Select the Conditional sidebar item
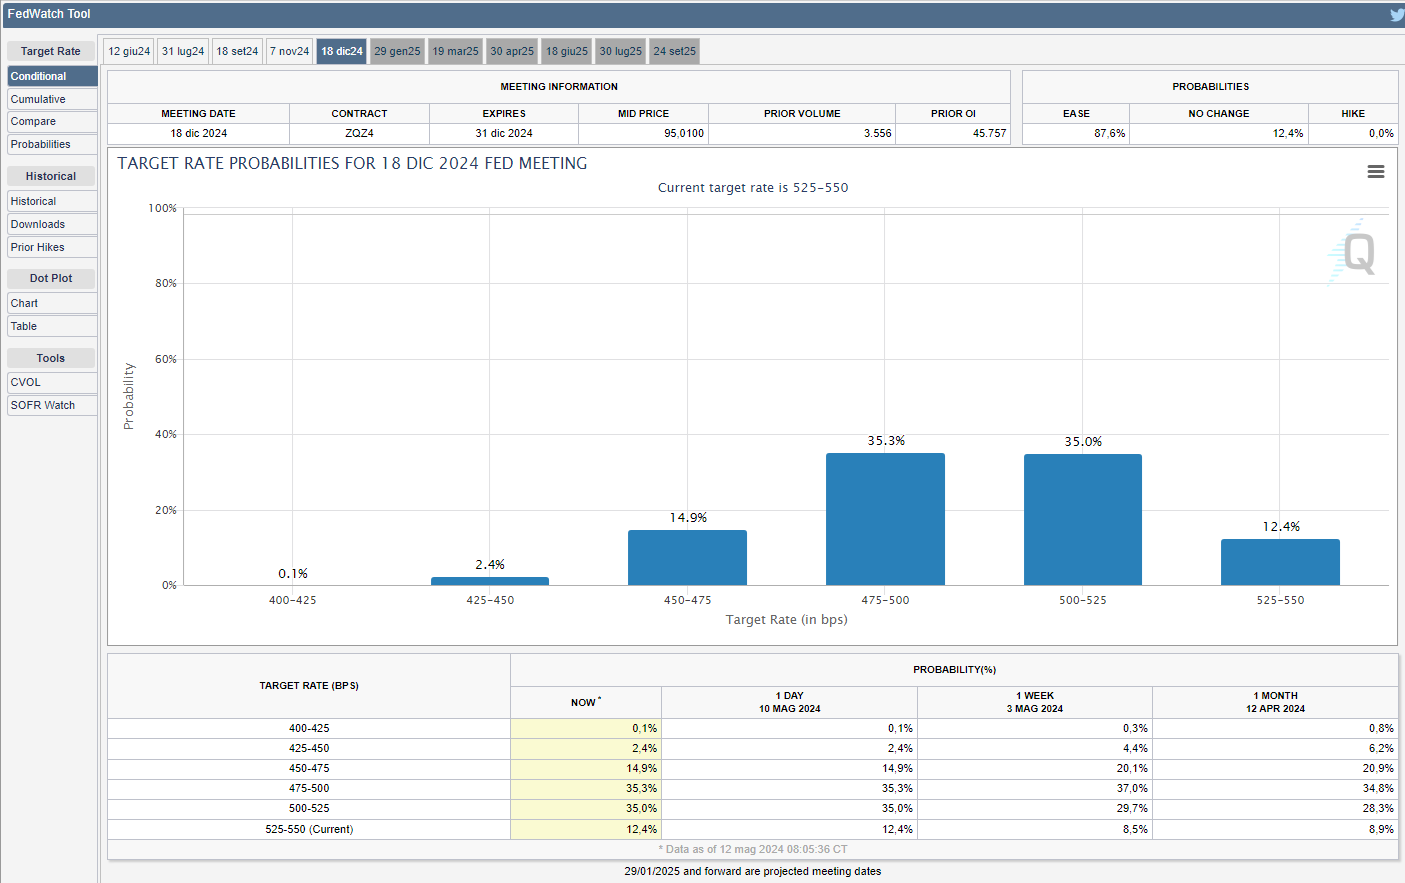 pos(52,76)
